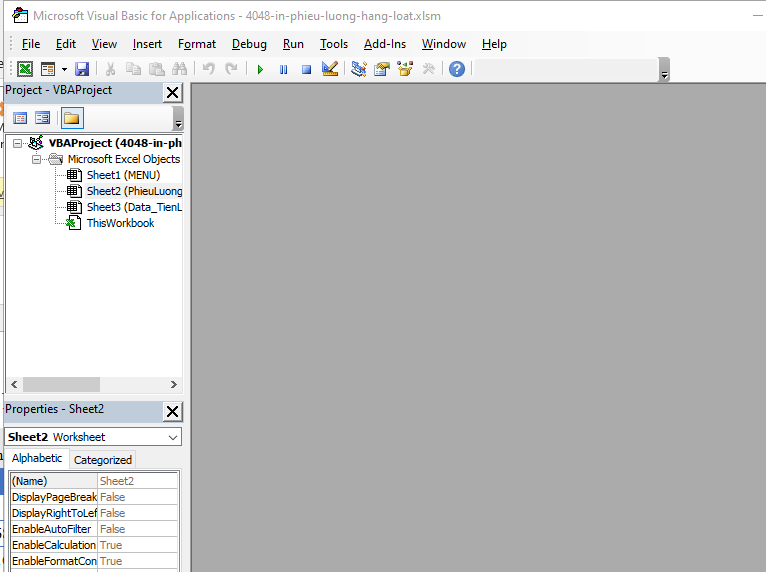Open the Help menu

pos(494,44)
